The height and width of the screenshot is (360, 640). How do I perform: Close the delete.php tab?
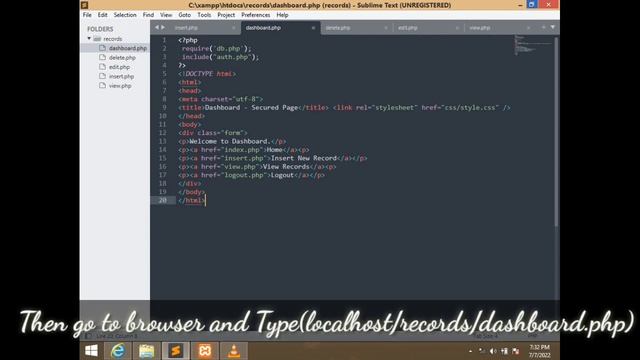coord(385,28)
